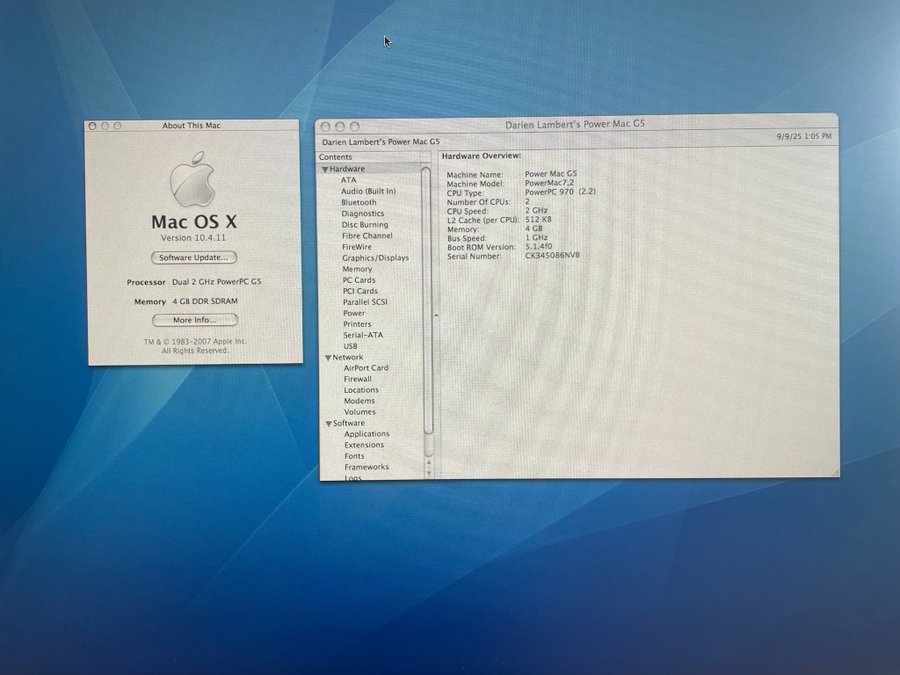
Task: Open More Info in About This Mac
Action: coord(195,320)
